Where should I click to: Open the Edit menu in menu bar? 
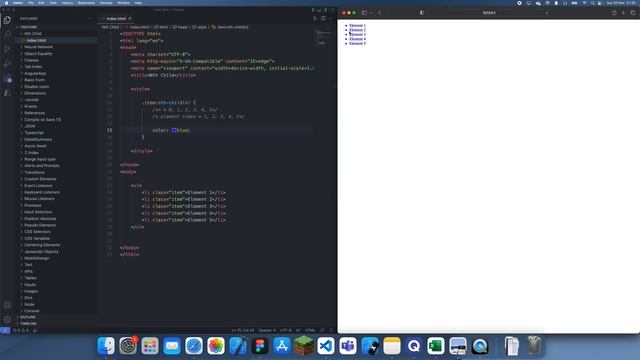pos(41,3)
